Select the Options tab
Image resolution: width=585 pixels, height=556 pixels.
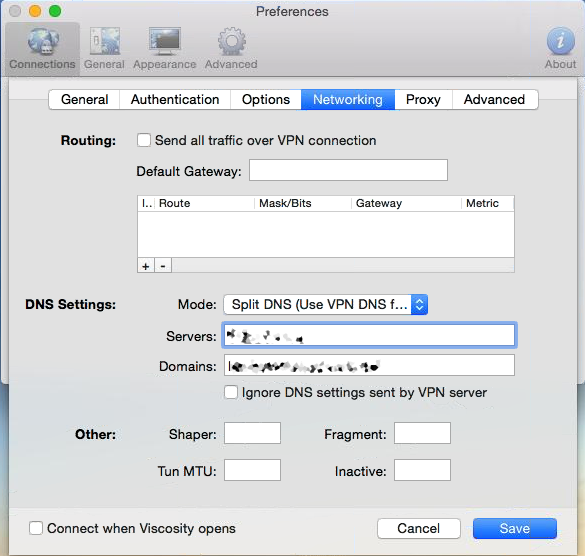(266, 100)
